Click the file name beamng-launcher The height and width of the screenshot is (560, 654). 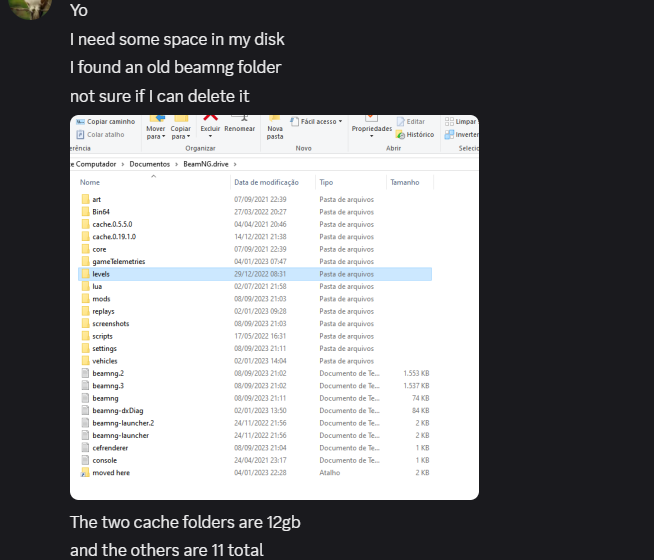[x=121, y=435]
